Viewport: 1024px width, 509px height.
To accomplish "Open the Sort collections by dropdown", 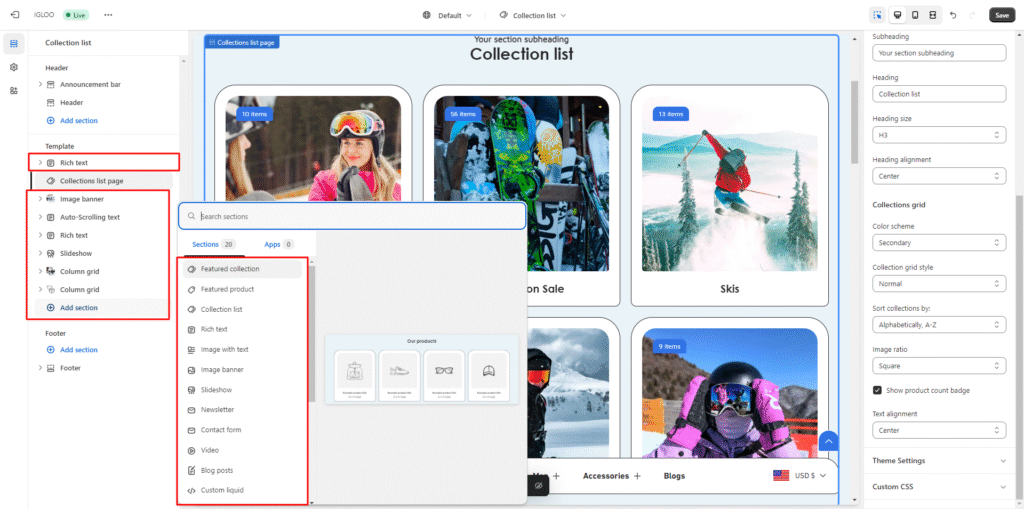I will [938, 325].
